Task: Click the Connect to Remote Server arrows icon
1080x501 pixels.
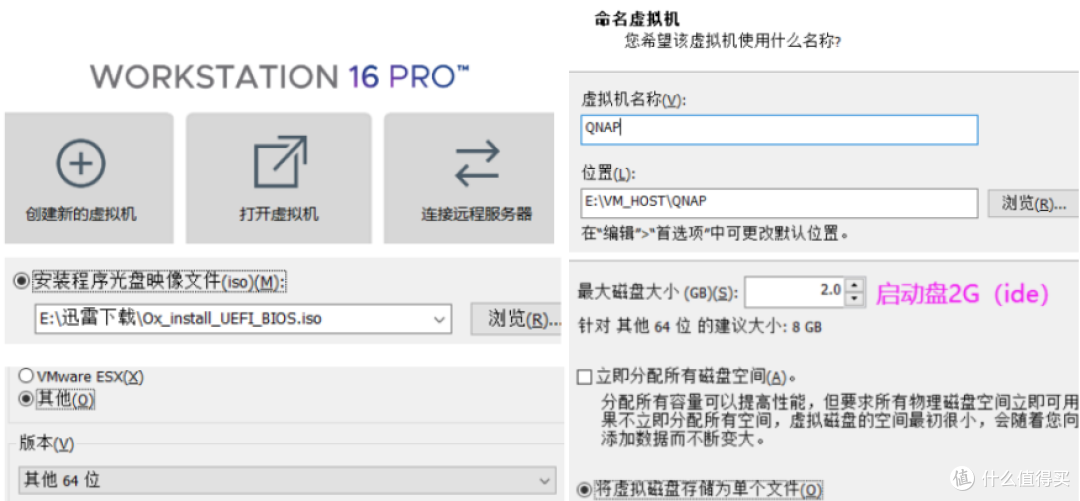Action: pos(477,163)
